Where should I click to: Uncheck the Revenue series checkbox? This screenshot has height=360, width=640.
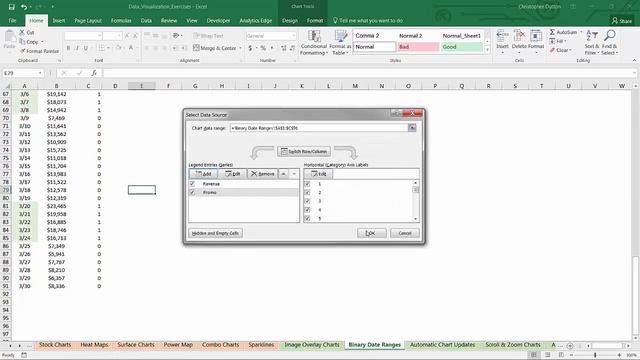[192, 184]
